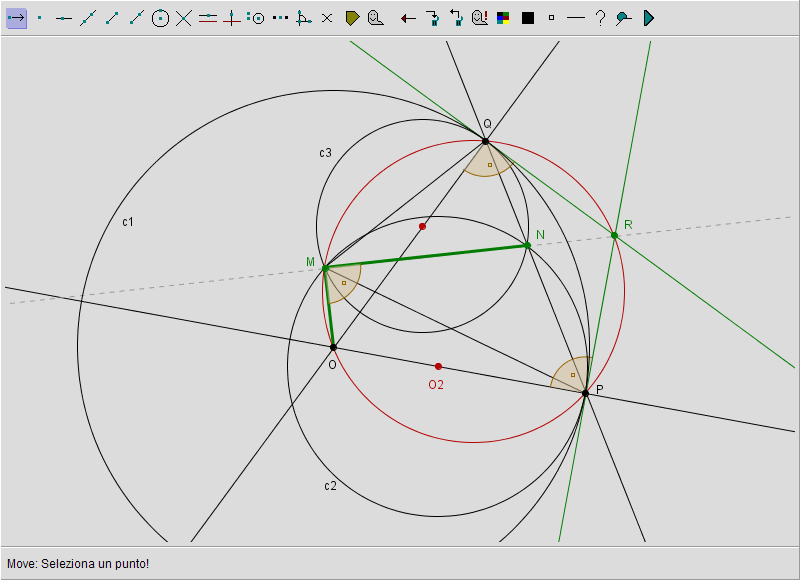Change point type via small square icon
The width and height of the screenshot is (800, 580).
pyautogui.click(x=551, y=18)
